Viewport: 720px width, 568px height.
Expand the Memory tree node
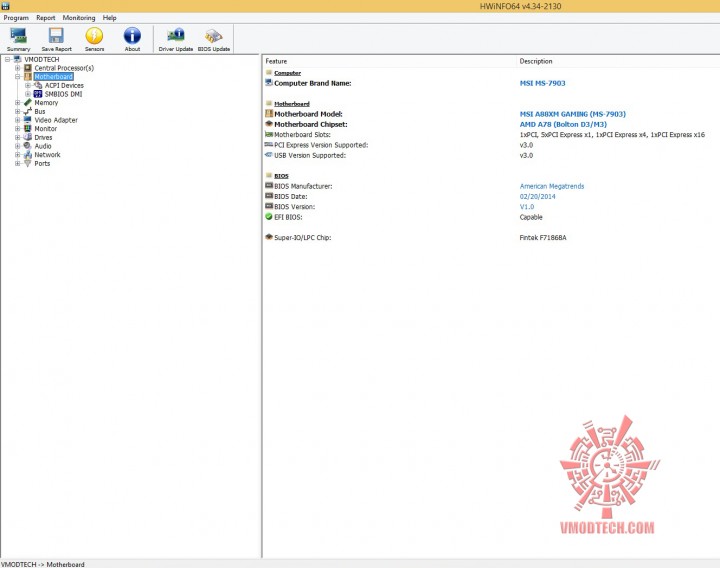coord(17,103)
